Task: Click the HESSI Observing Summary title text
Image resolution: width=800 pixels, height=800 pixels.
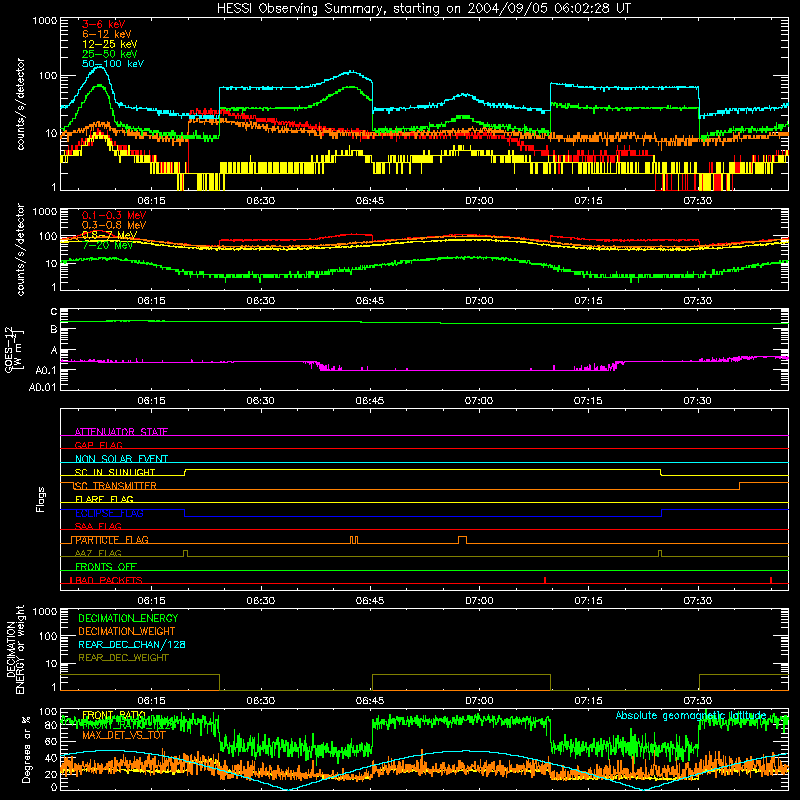Action: (x=423, y=9)
